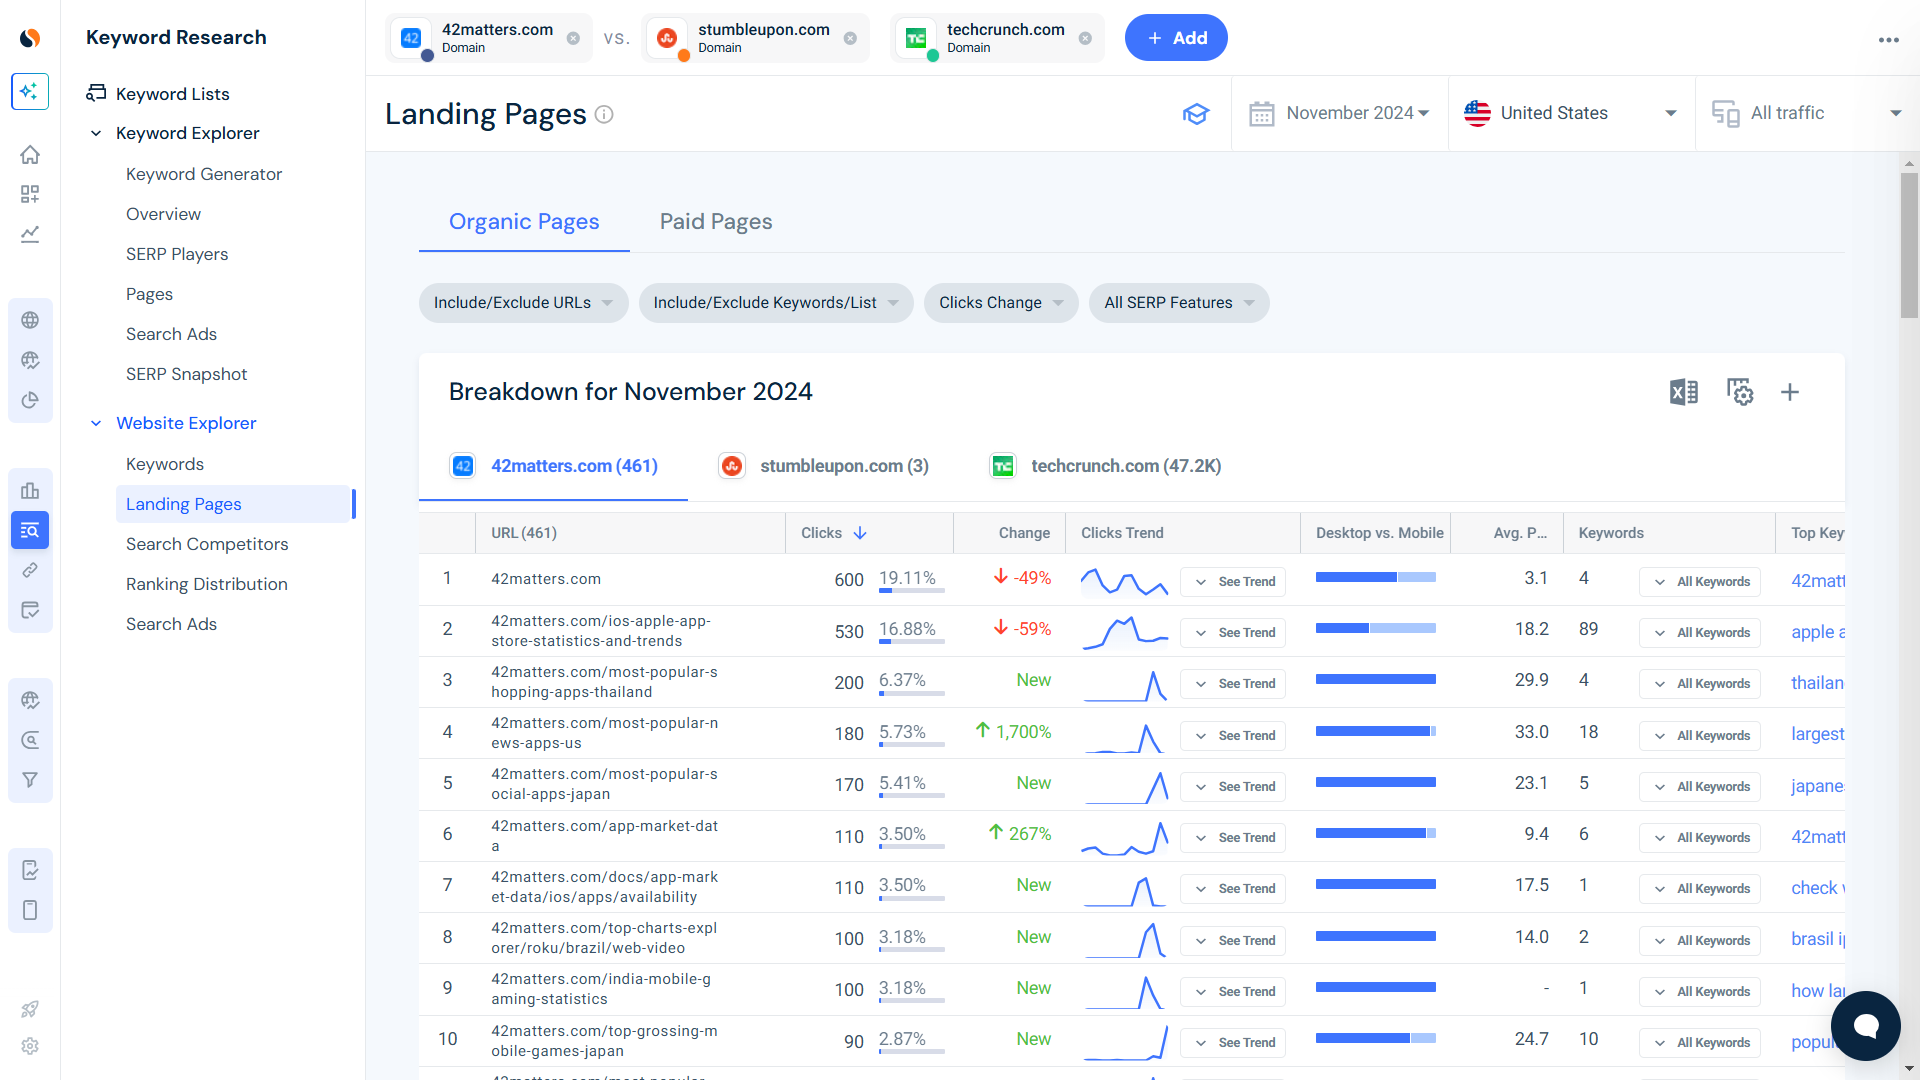
Task: Select the filter icon in the sidebar
Action: (x=30, y=779)
